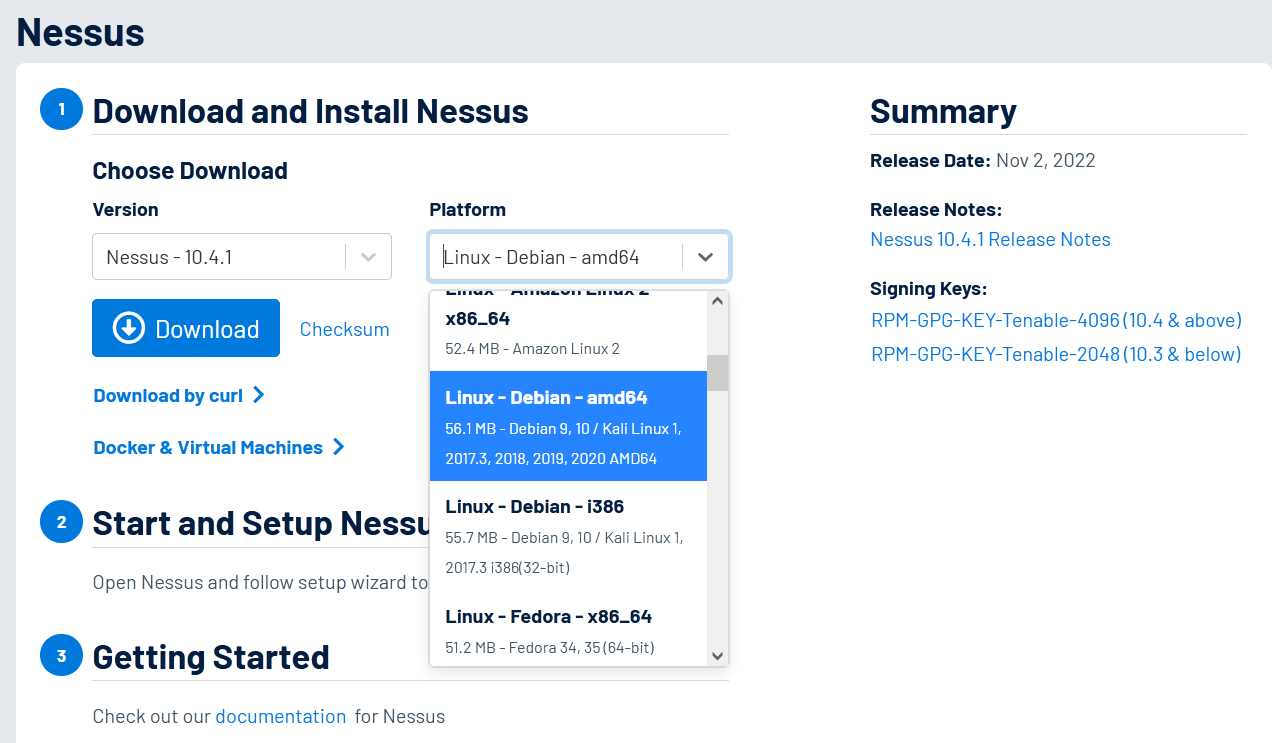Click the text 52.4 MB - Amazon Linux 2
This screenshot has height=743, width=1272.
coord(532,348)
